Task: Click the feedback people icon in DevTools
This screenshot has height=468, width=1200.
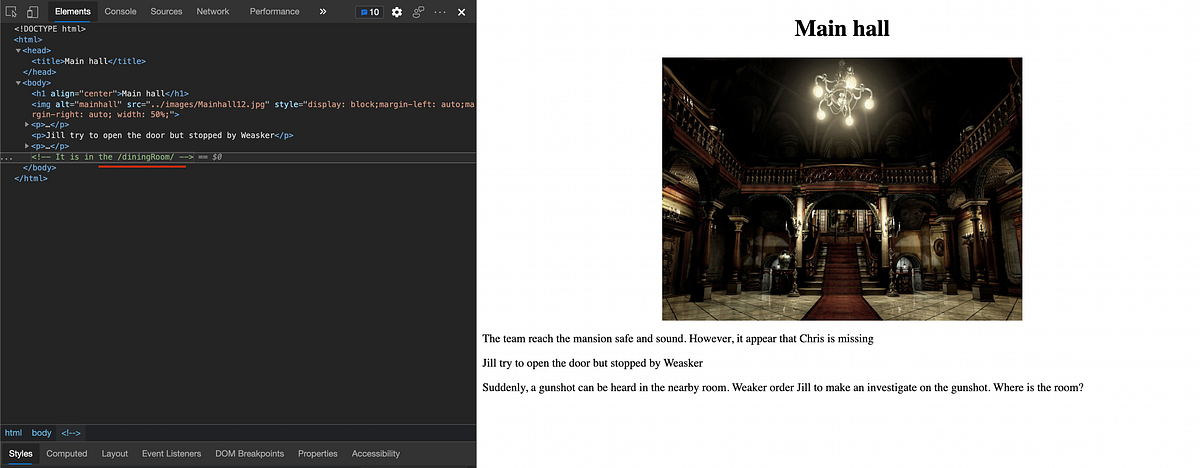Action: 418,12
